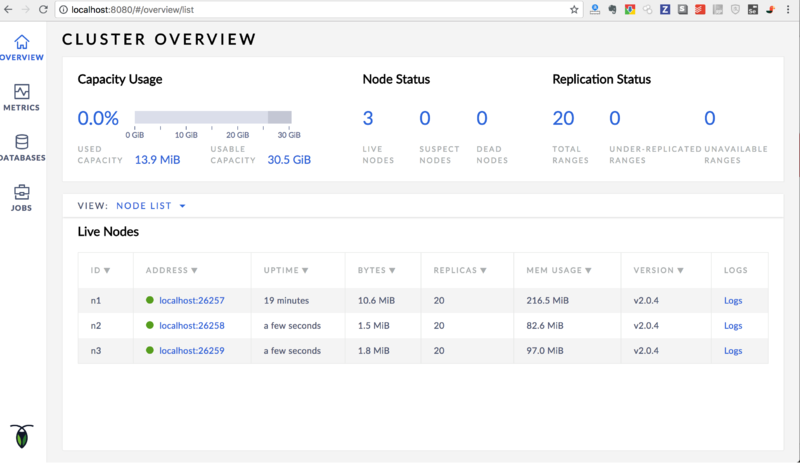Bookmark this page with the star icon
Viewport: 800px width, 463px height.
click(574, 9)
